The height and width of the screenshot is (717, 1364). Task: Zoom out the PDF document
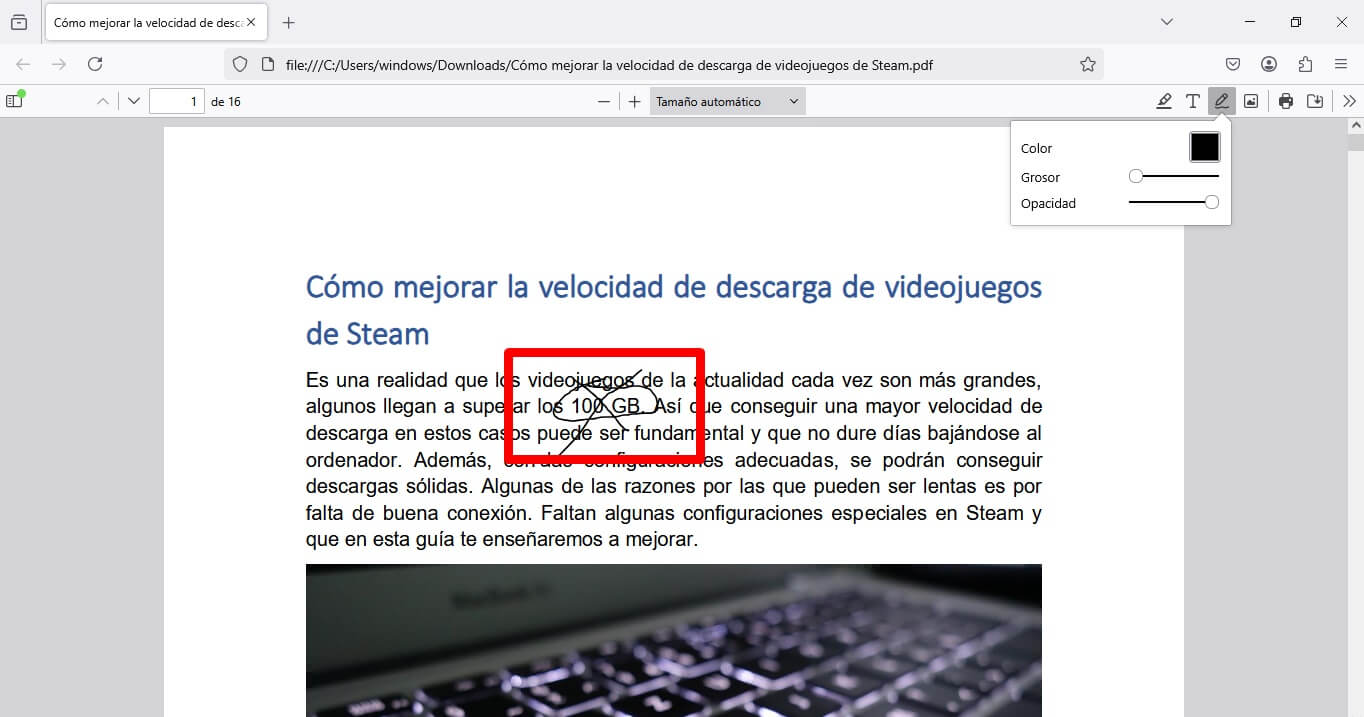pyautogui.click(x=603, y=101)
